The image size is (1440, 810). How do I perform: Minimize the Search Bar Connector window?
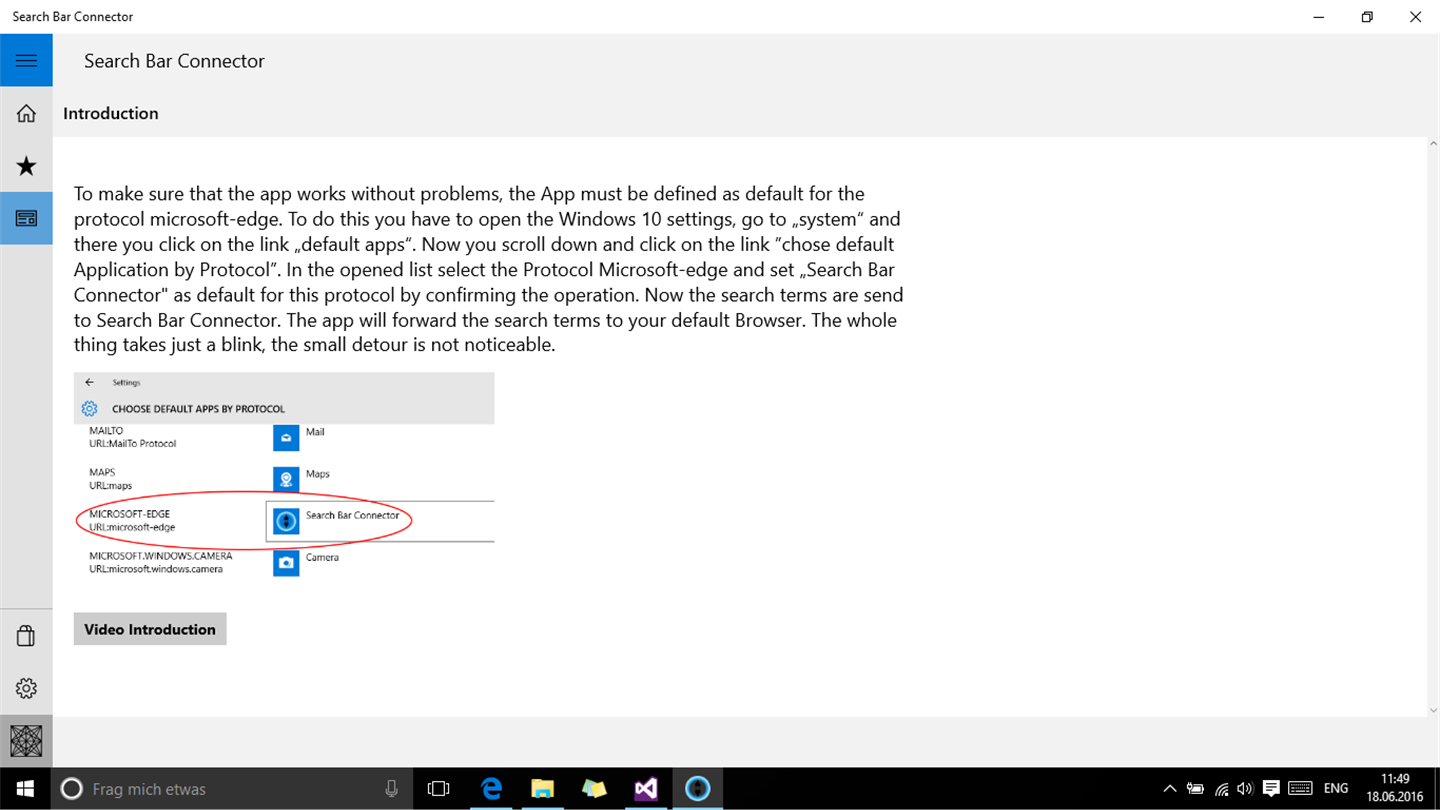(1320, 17)
